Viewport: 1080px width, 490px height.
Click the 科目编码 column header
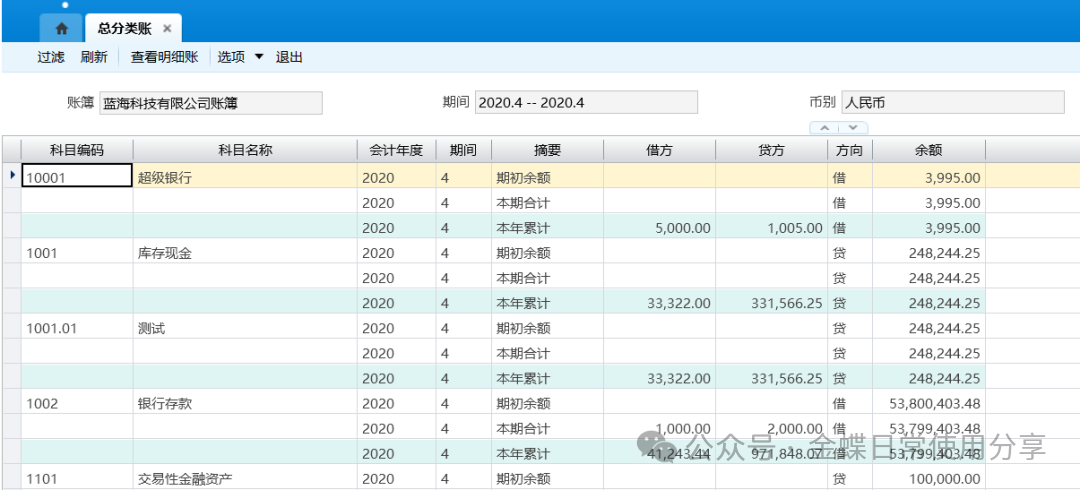77,150
